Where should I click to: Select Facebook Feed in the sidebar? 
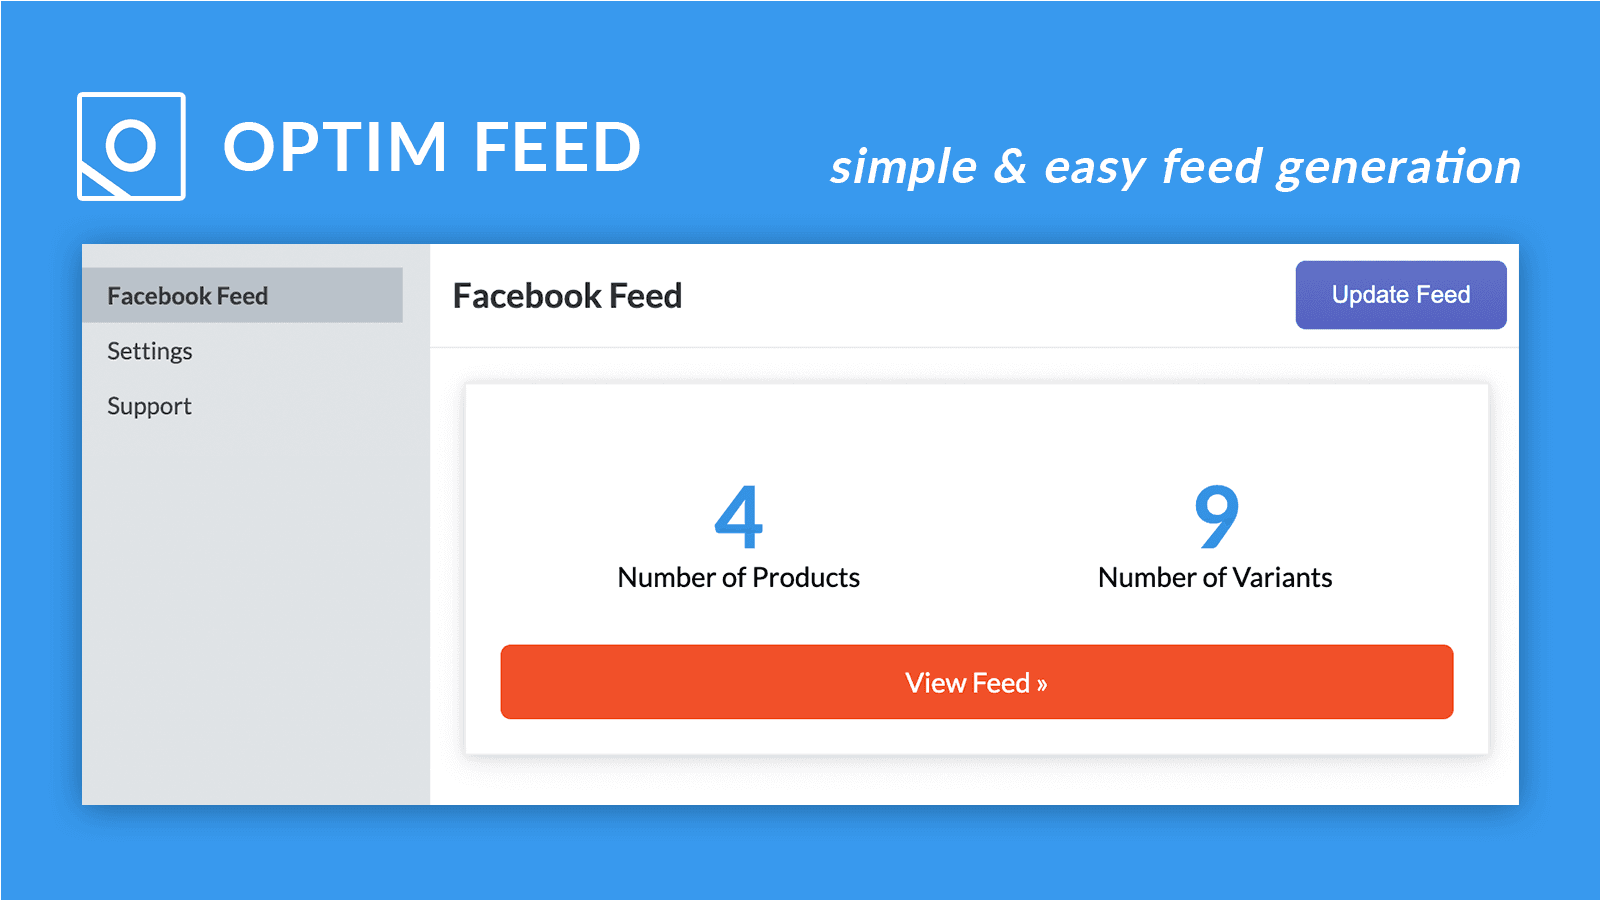coord(188,295)
